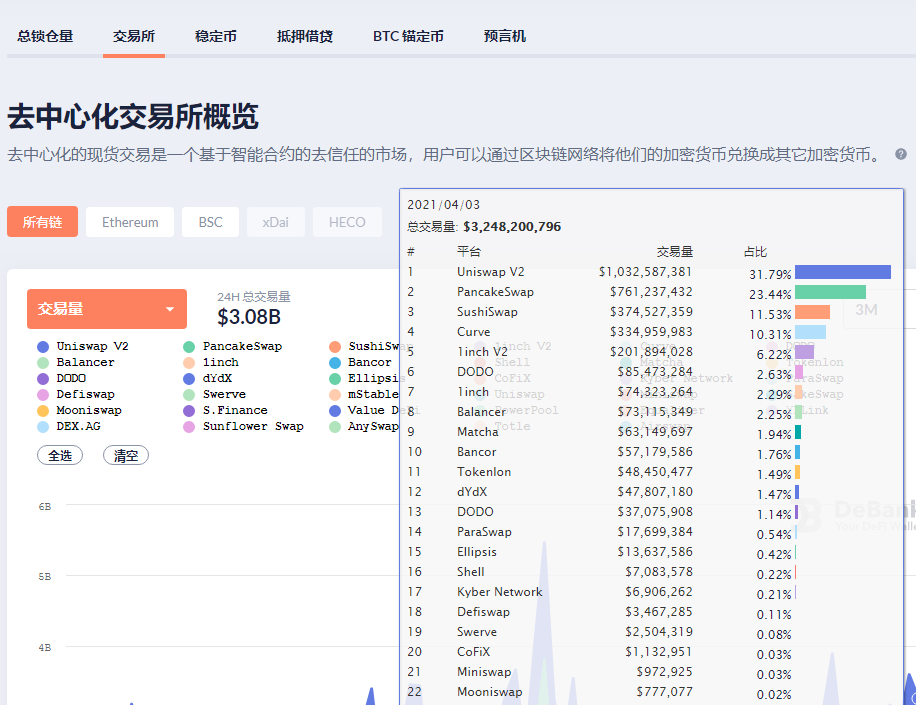
Task: Click Curve volume $334,959,983
Action: click(651, 332)
